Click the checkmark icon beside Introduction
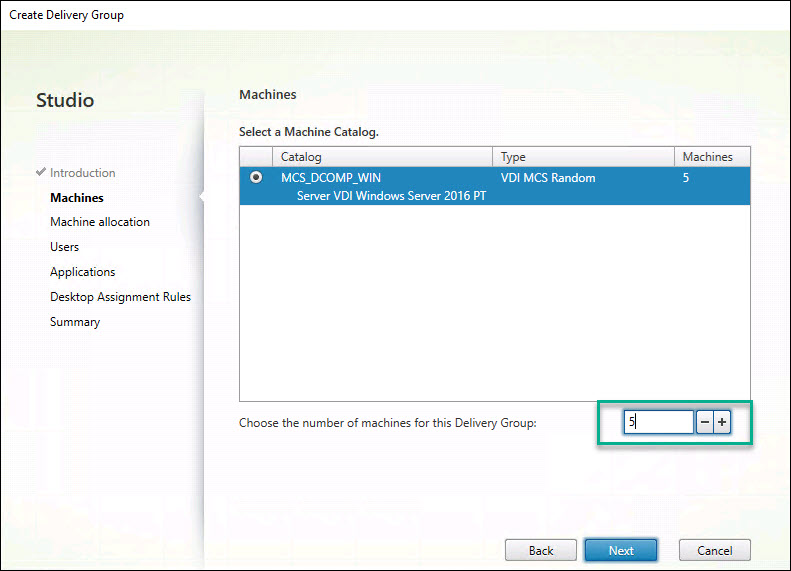The image size is (791, 571). [x=41, y=173]
